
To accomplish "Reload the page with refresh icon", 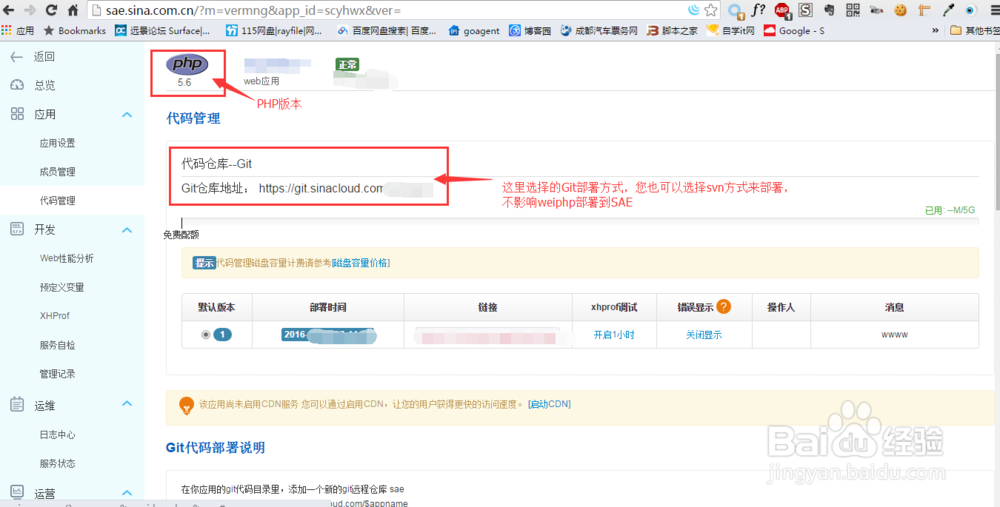I will (x=52, y=10).
